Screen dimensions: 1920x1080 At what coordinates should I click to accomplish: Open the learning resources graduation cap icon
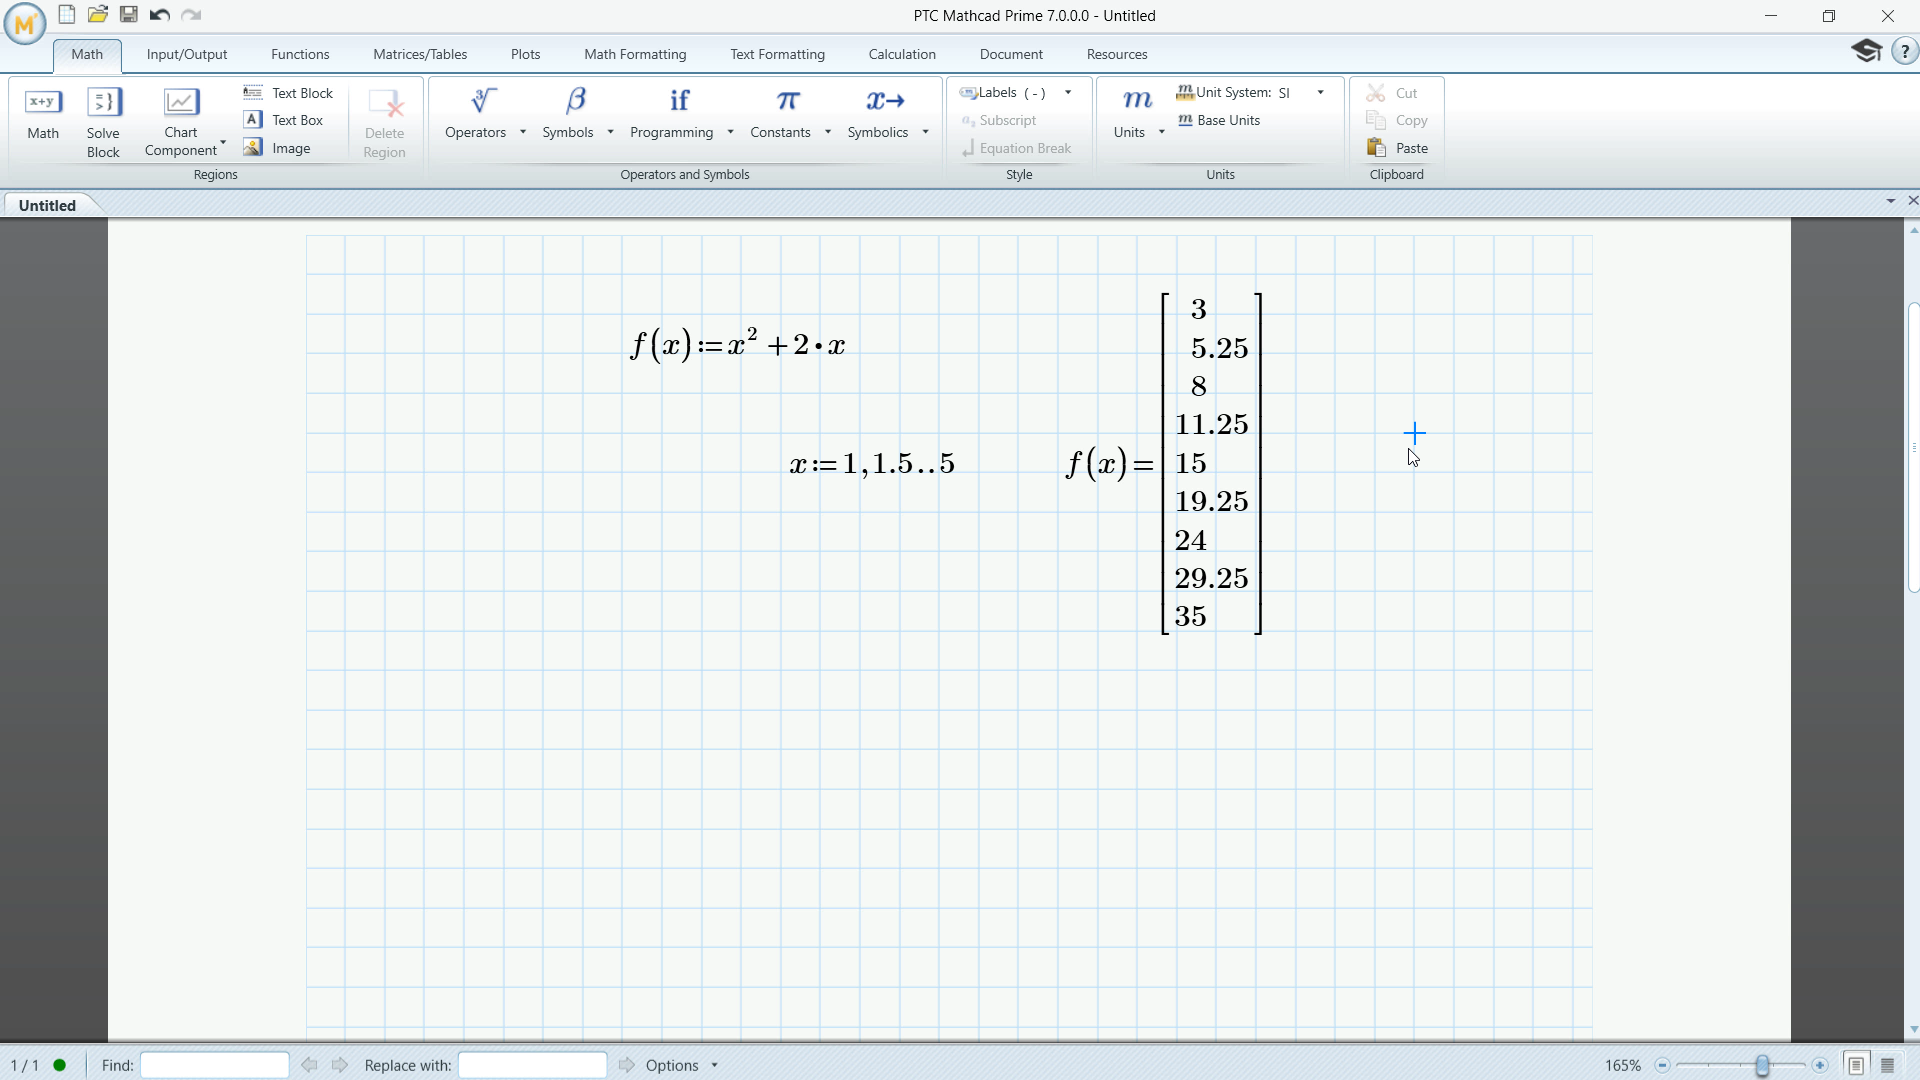(1866, 51)
